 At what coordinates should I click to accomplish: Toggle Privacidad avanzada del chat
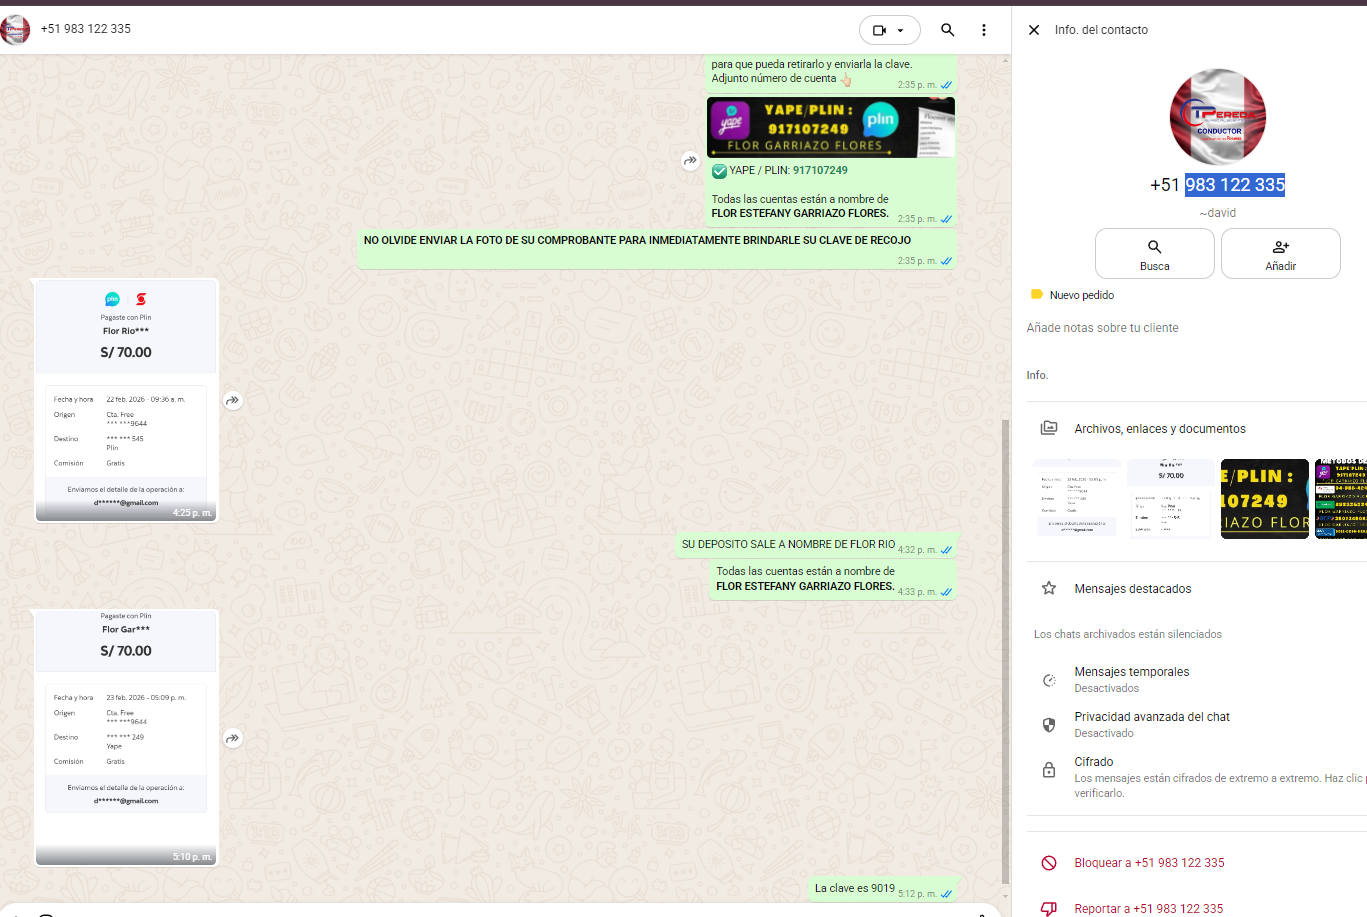(x=1151, y=724)
